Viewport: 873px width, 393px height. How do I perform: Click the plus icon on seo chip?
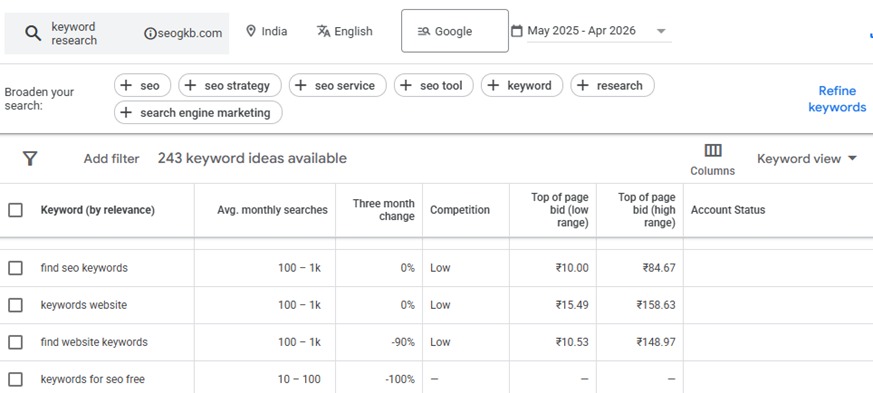(x=126, y=86)
